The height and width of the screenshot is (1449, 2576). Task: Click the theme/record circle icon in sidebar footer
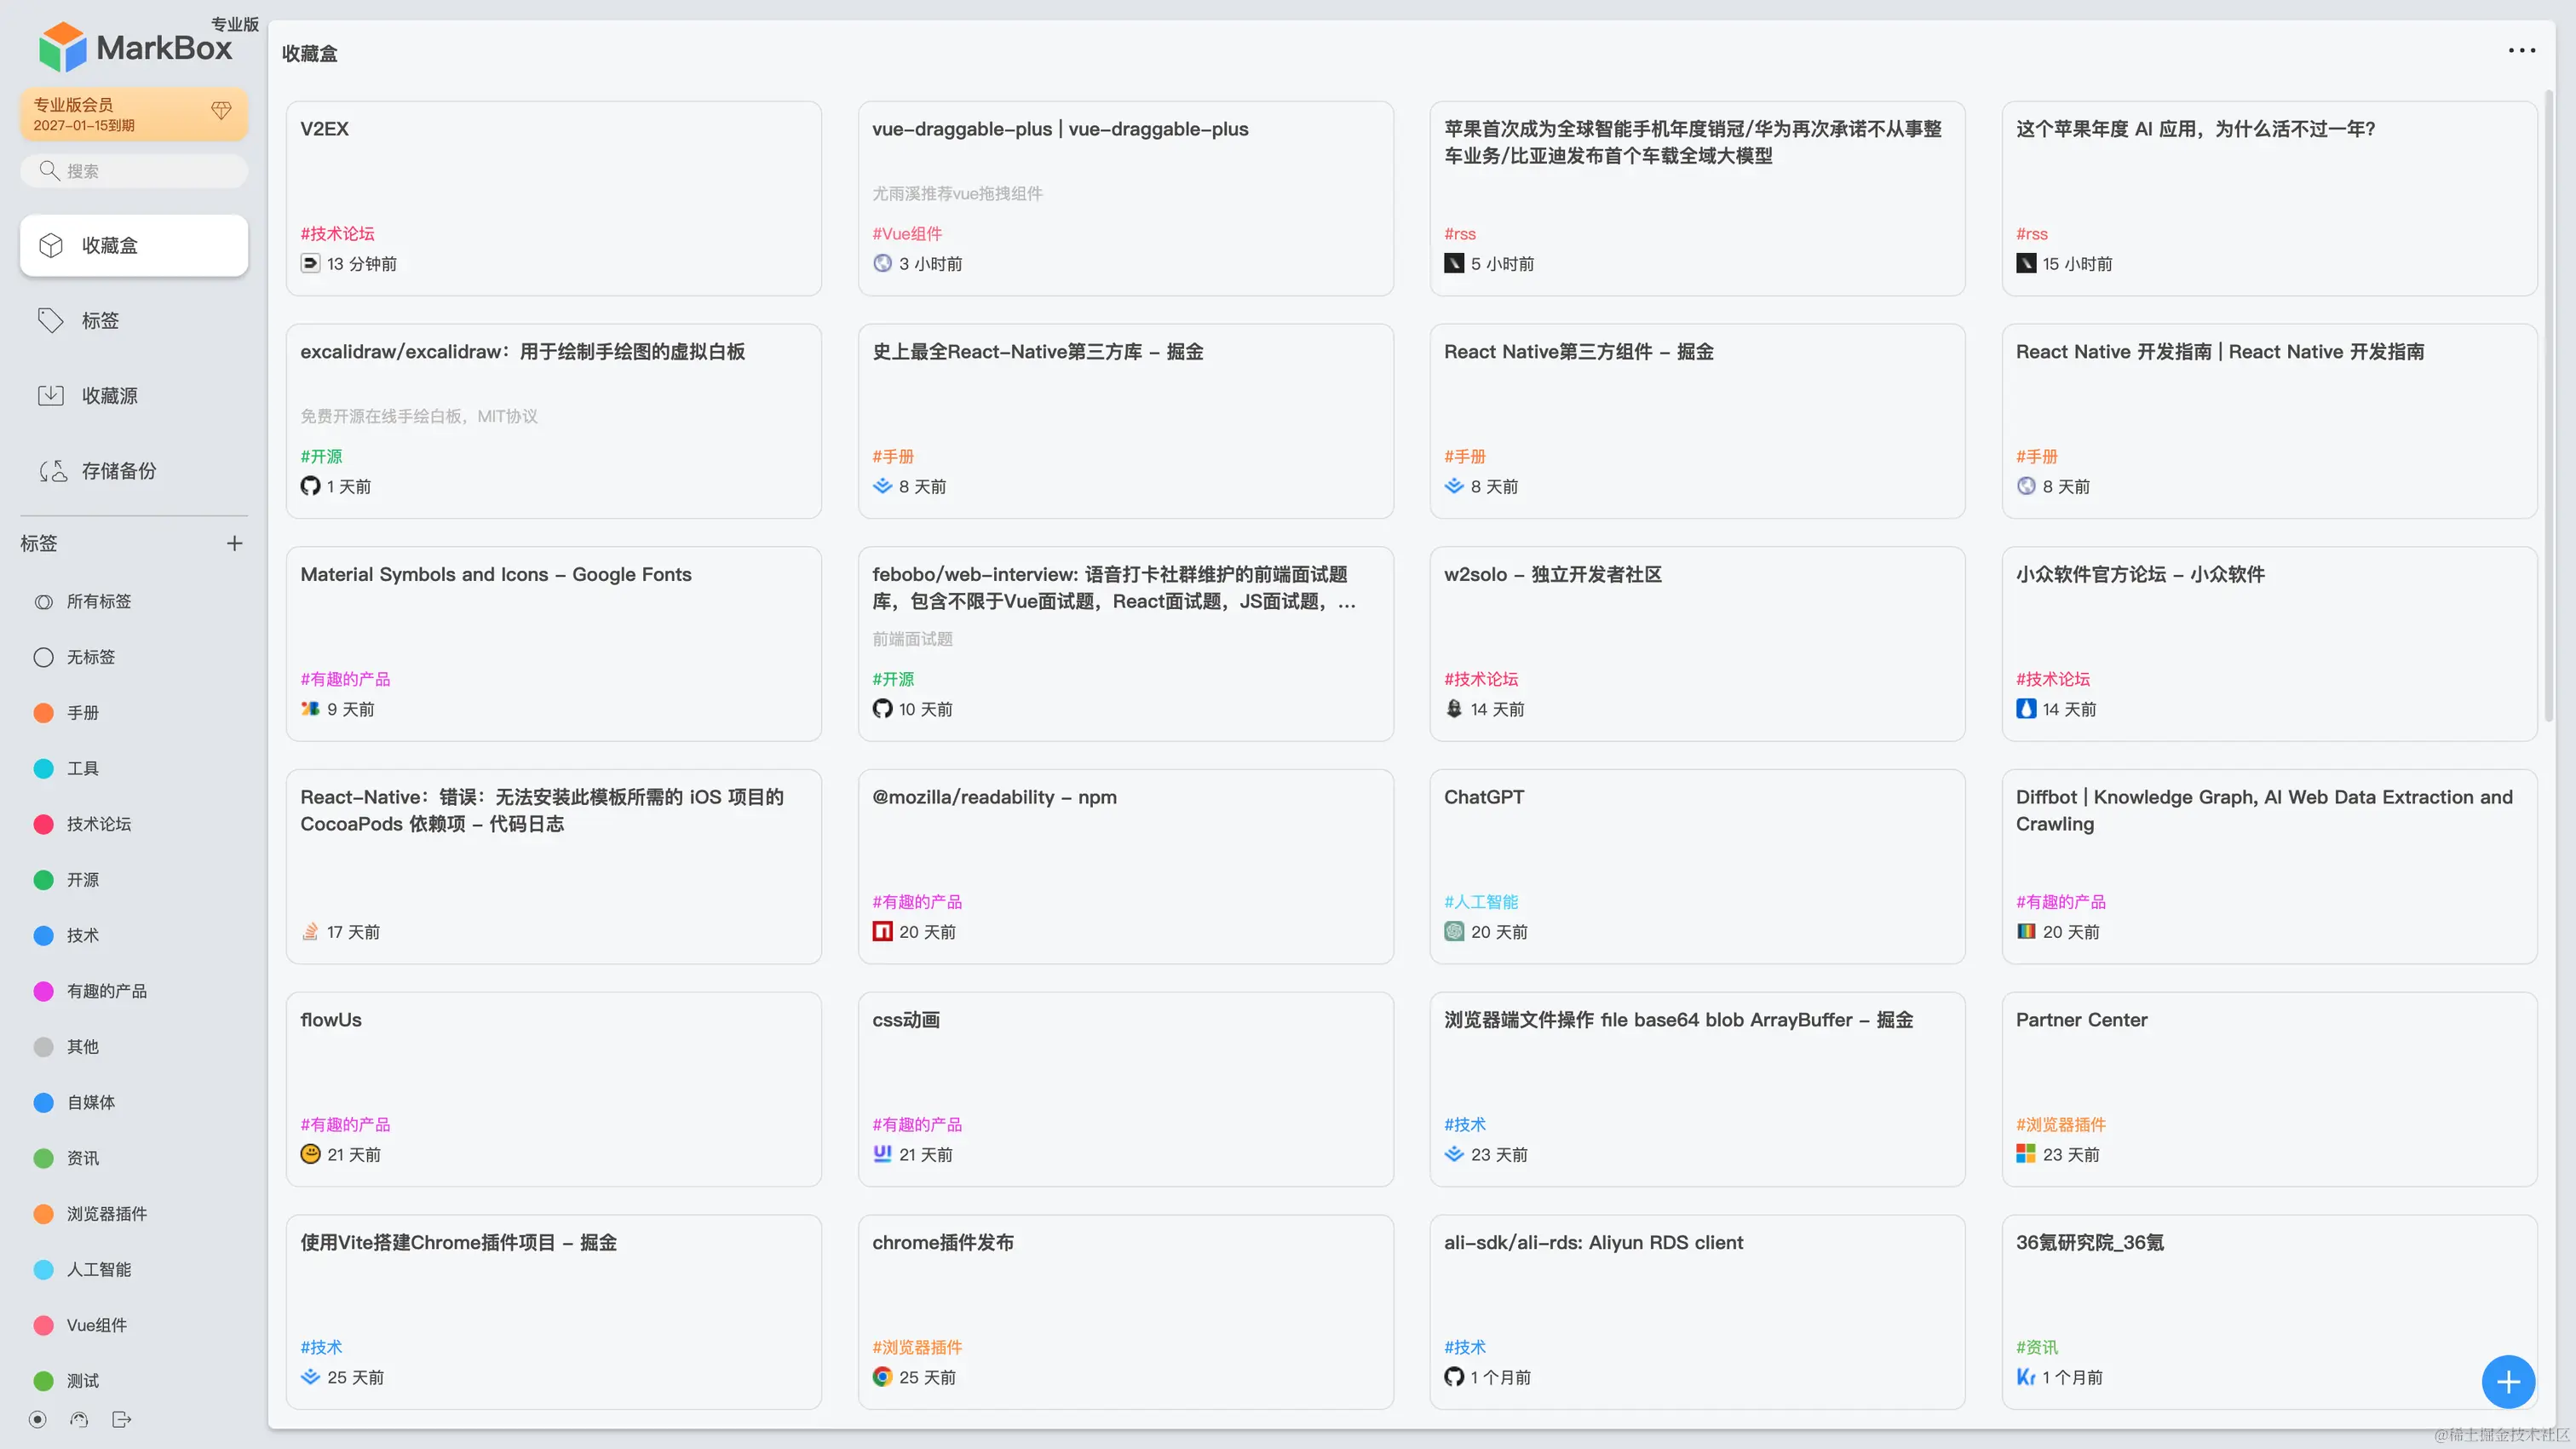pyautogui.click(x=37, y=1419)
